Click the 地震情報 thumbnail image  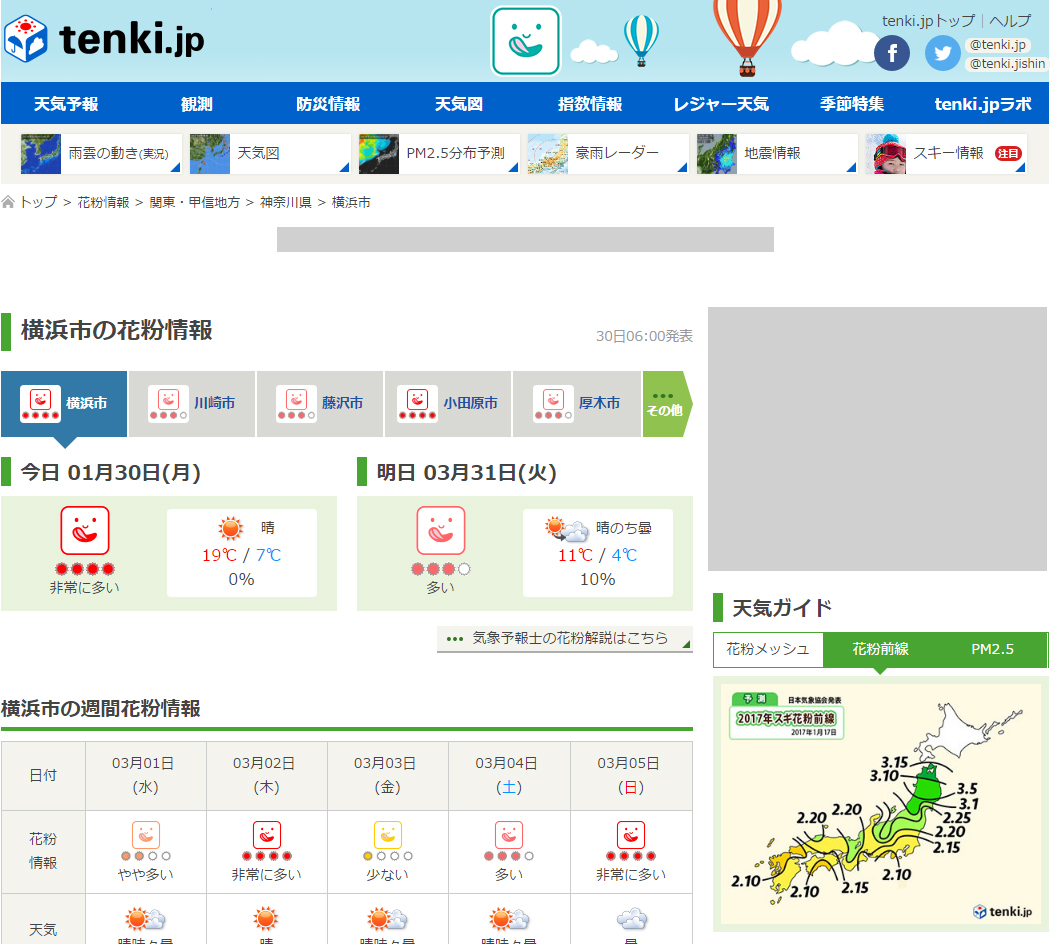point(717,154)
